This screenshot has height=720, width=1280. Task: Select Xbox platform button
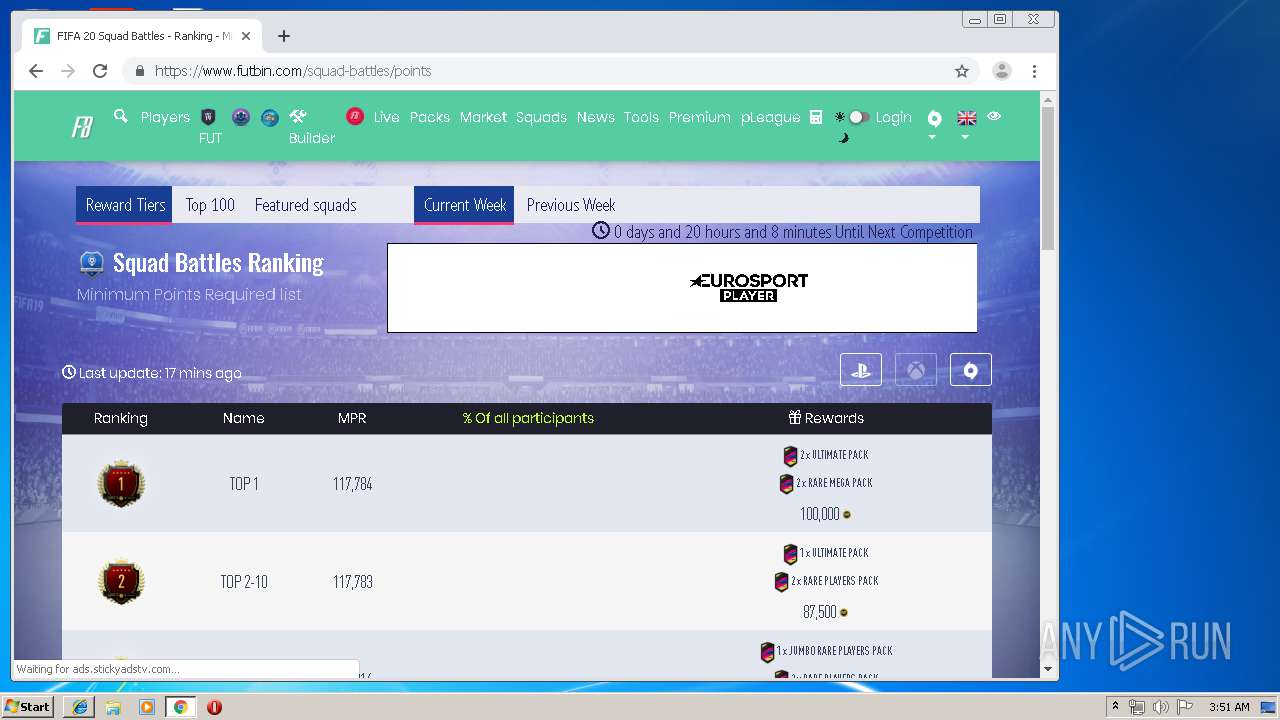tap(916, 370)
